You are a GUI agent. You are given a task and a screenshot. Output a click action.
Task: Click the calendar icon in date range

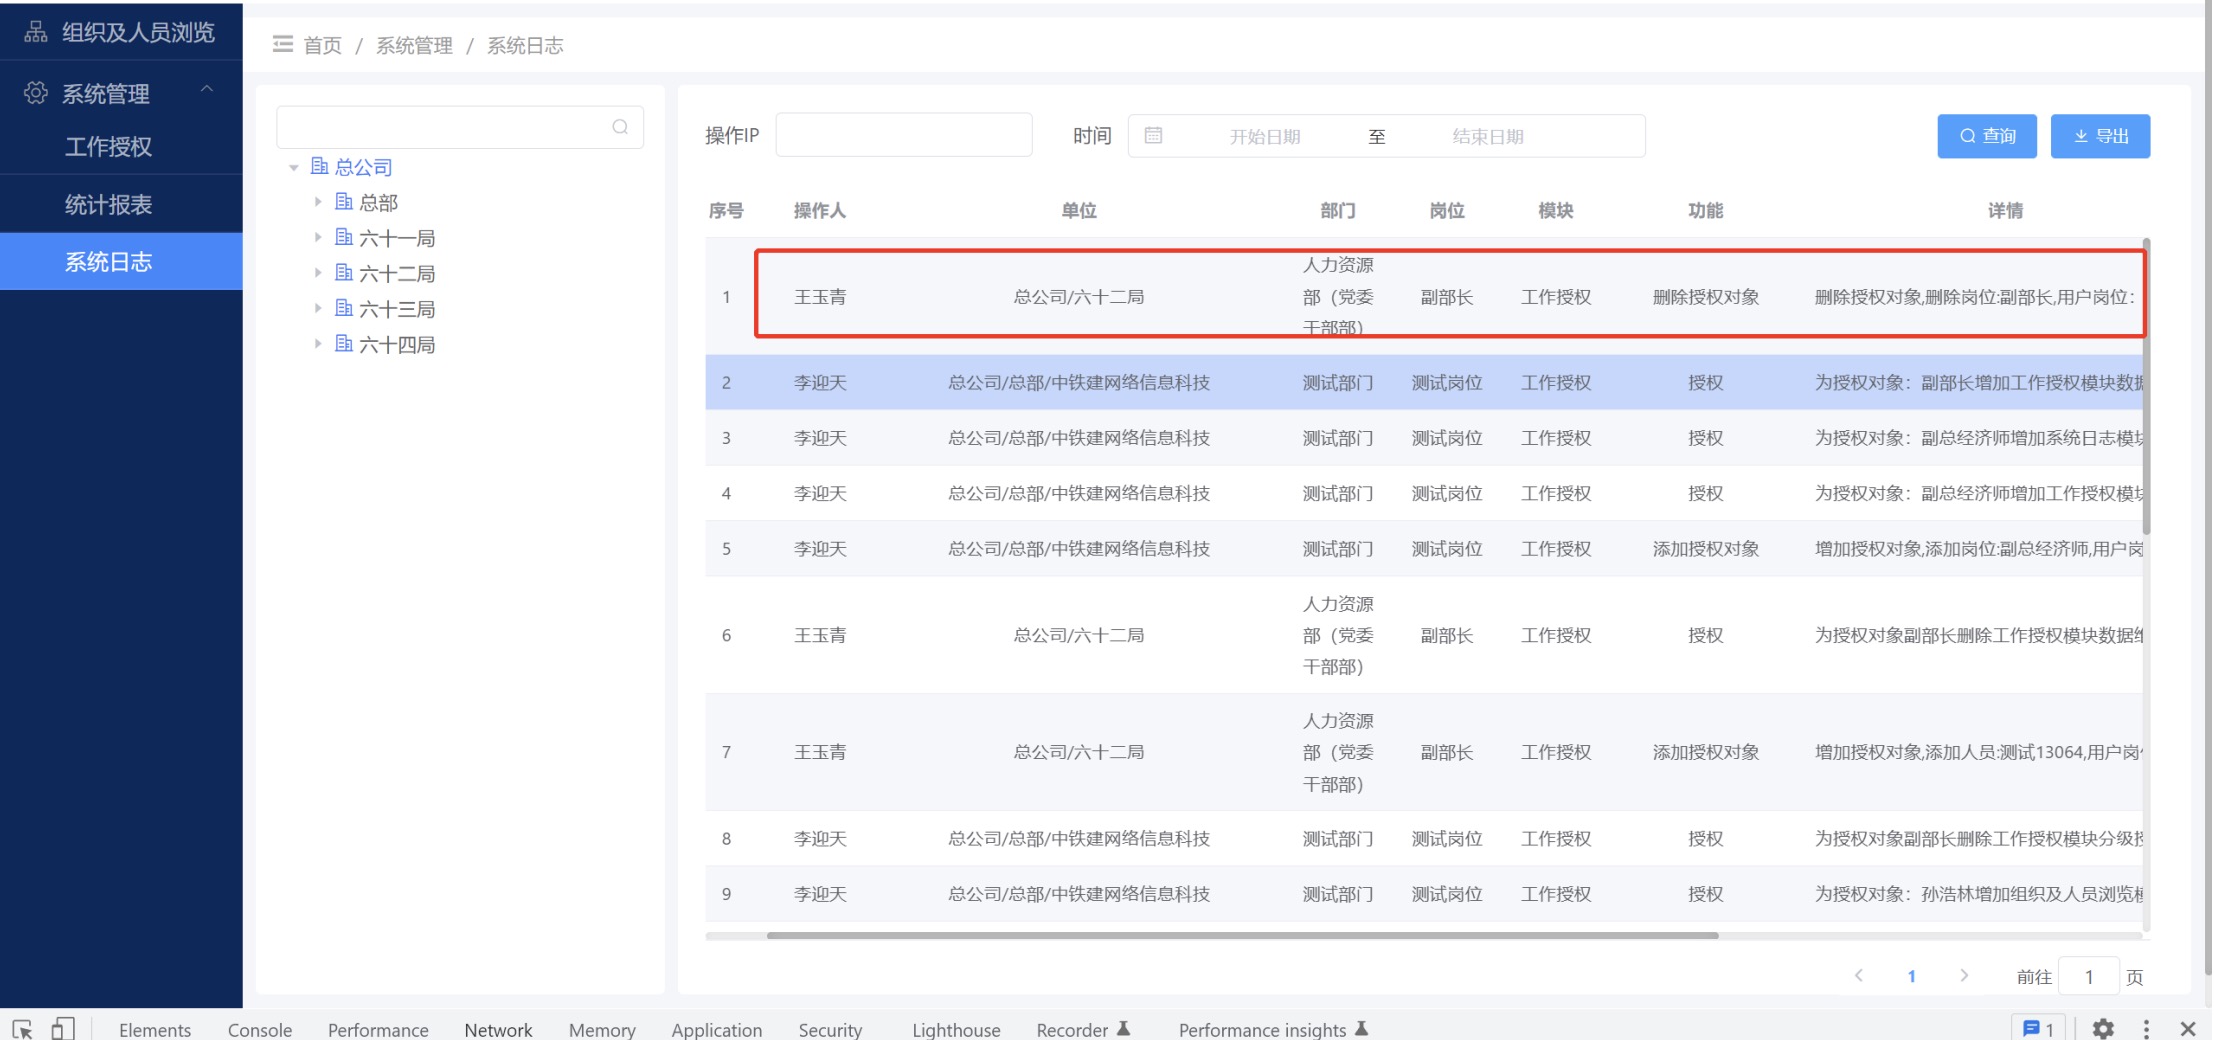1153,136
